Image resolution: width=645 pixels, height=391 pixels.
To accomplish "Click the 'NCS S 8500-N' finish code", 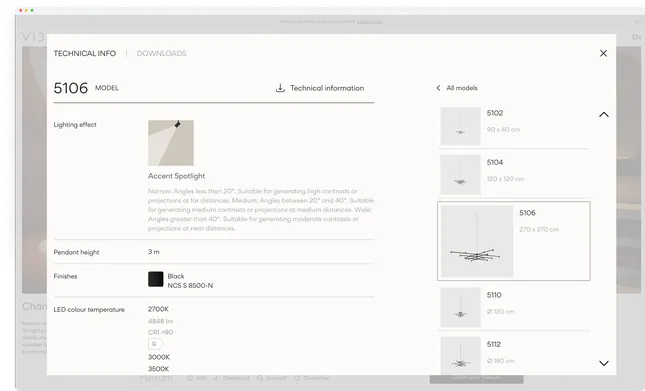I will pos(190,285).
